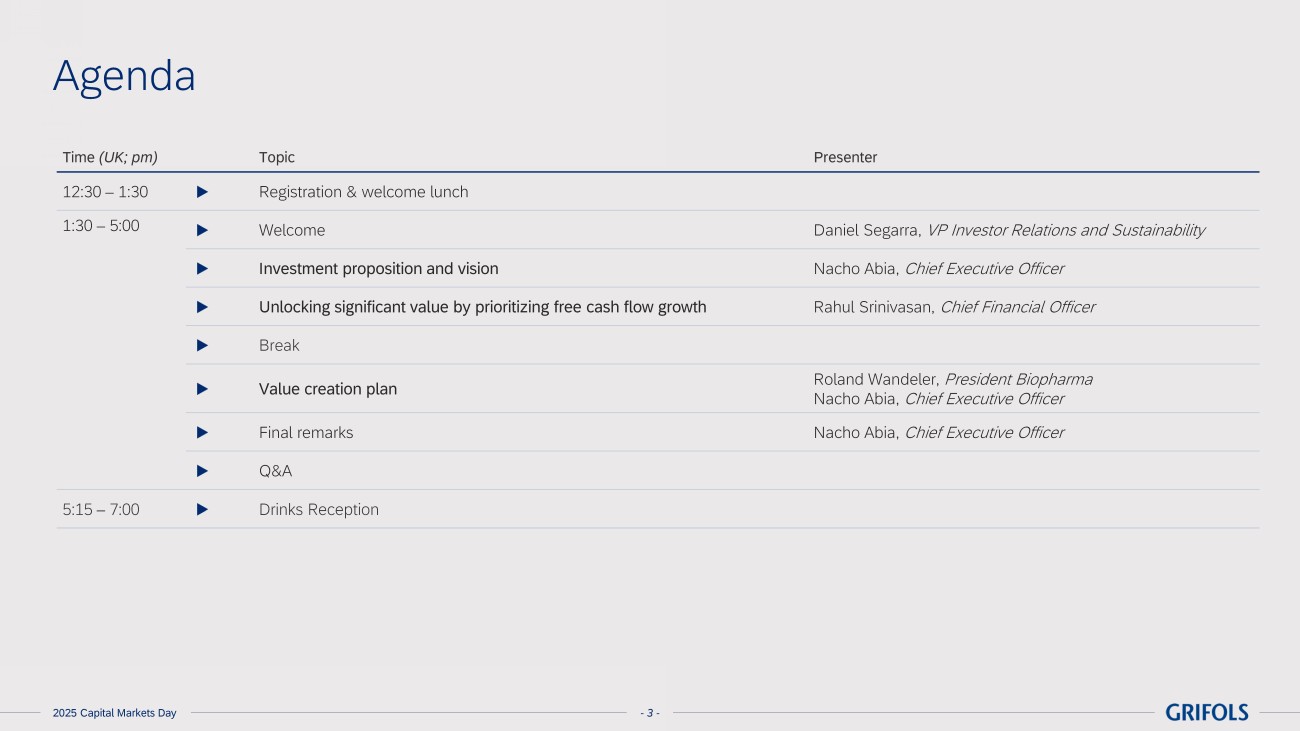Click arrow beside Investment proposition and vision
This screenshot has width=1300, height=731.
(202, 269)
